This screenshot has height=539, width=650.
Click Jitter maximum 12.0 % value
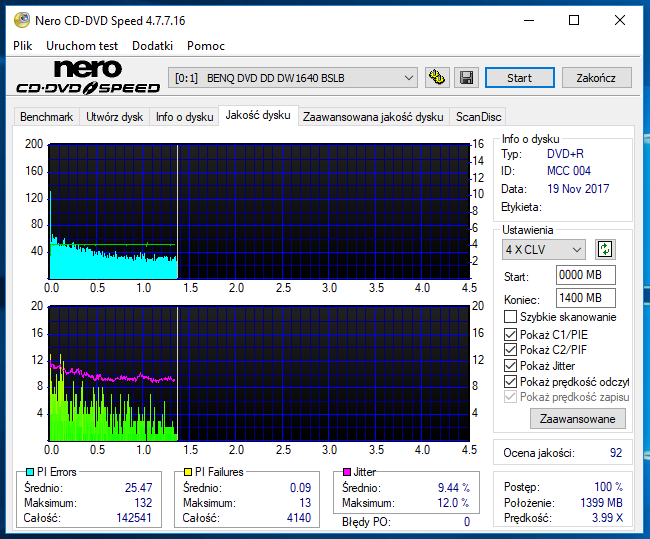[x=453, y=503]
